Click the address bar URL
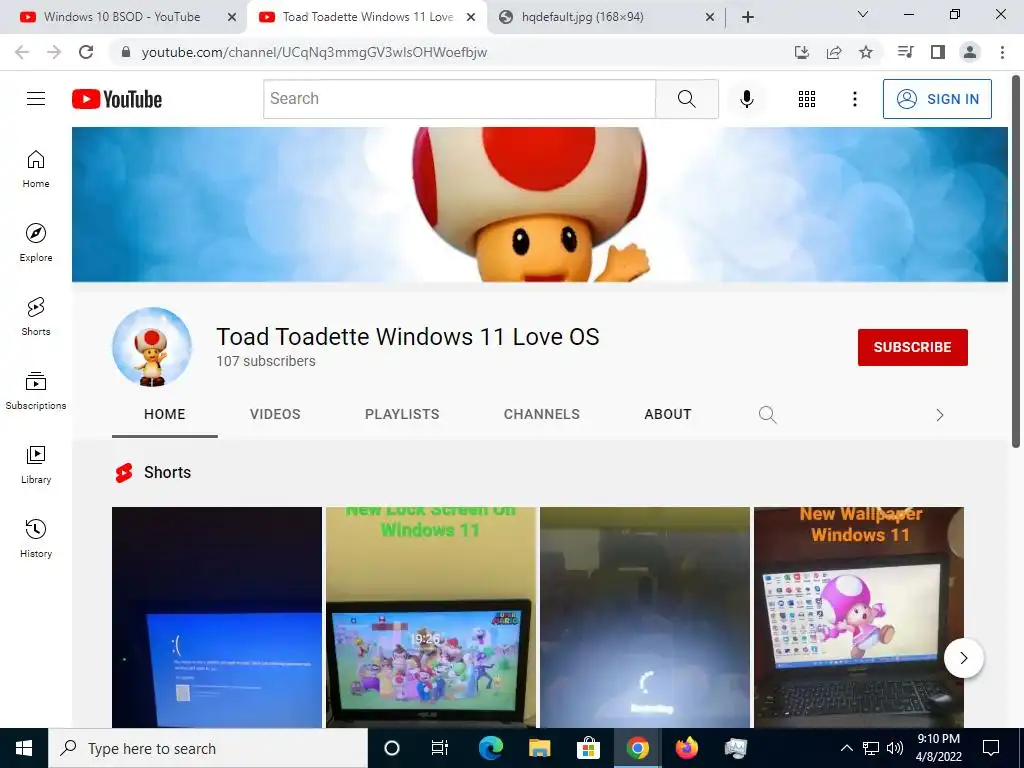Image resolution: width=1024 pixels, height=768 pixels. pyautogui.click(x=314, y=52)
